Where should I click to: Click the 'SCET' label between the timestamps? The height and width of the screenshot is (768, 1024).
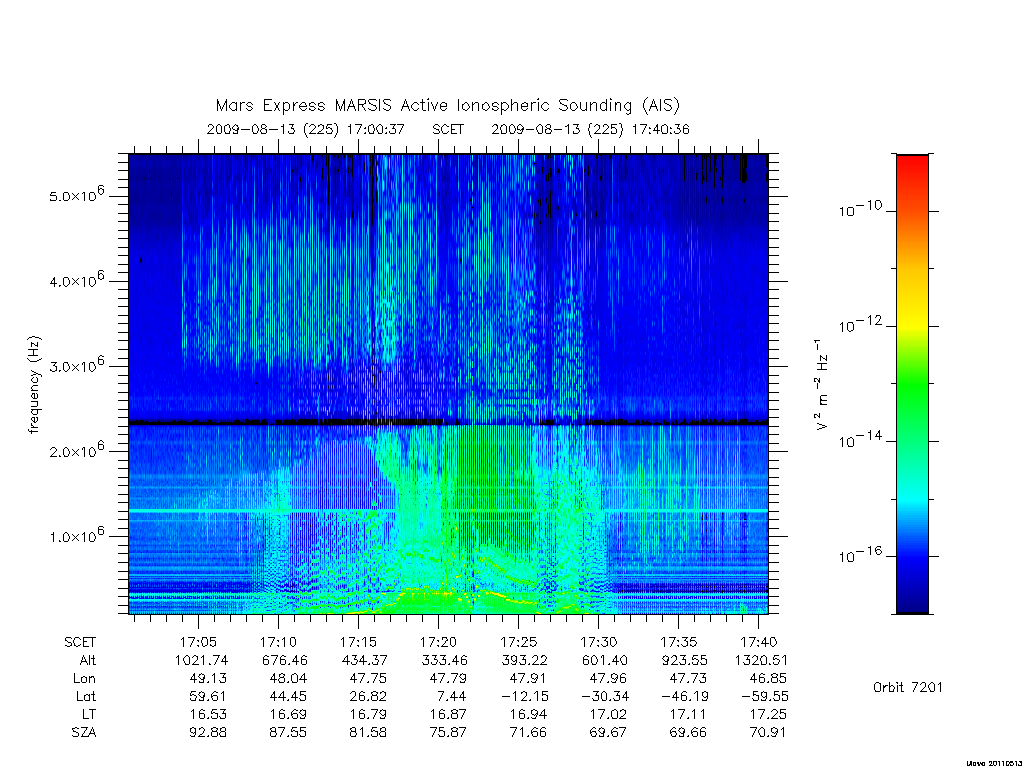point(448,129)
